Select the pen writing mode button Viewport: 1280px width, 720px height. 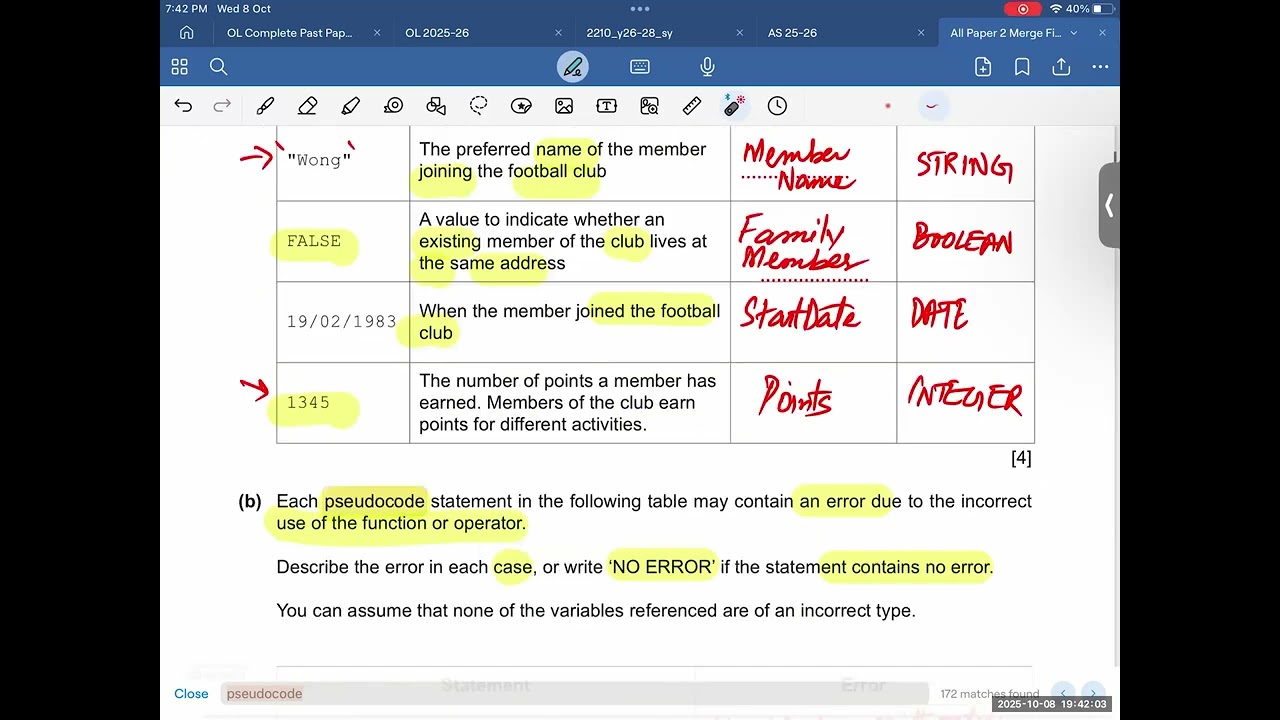573,67
